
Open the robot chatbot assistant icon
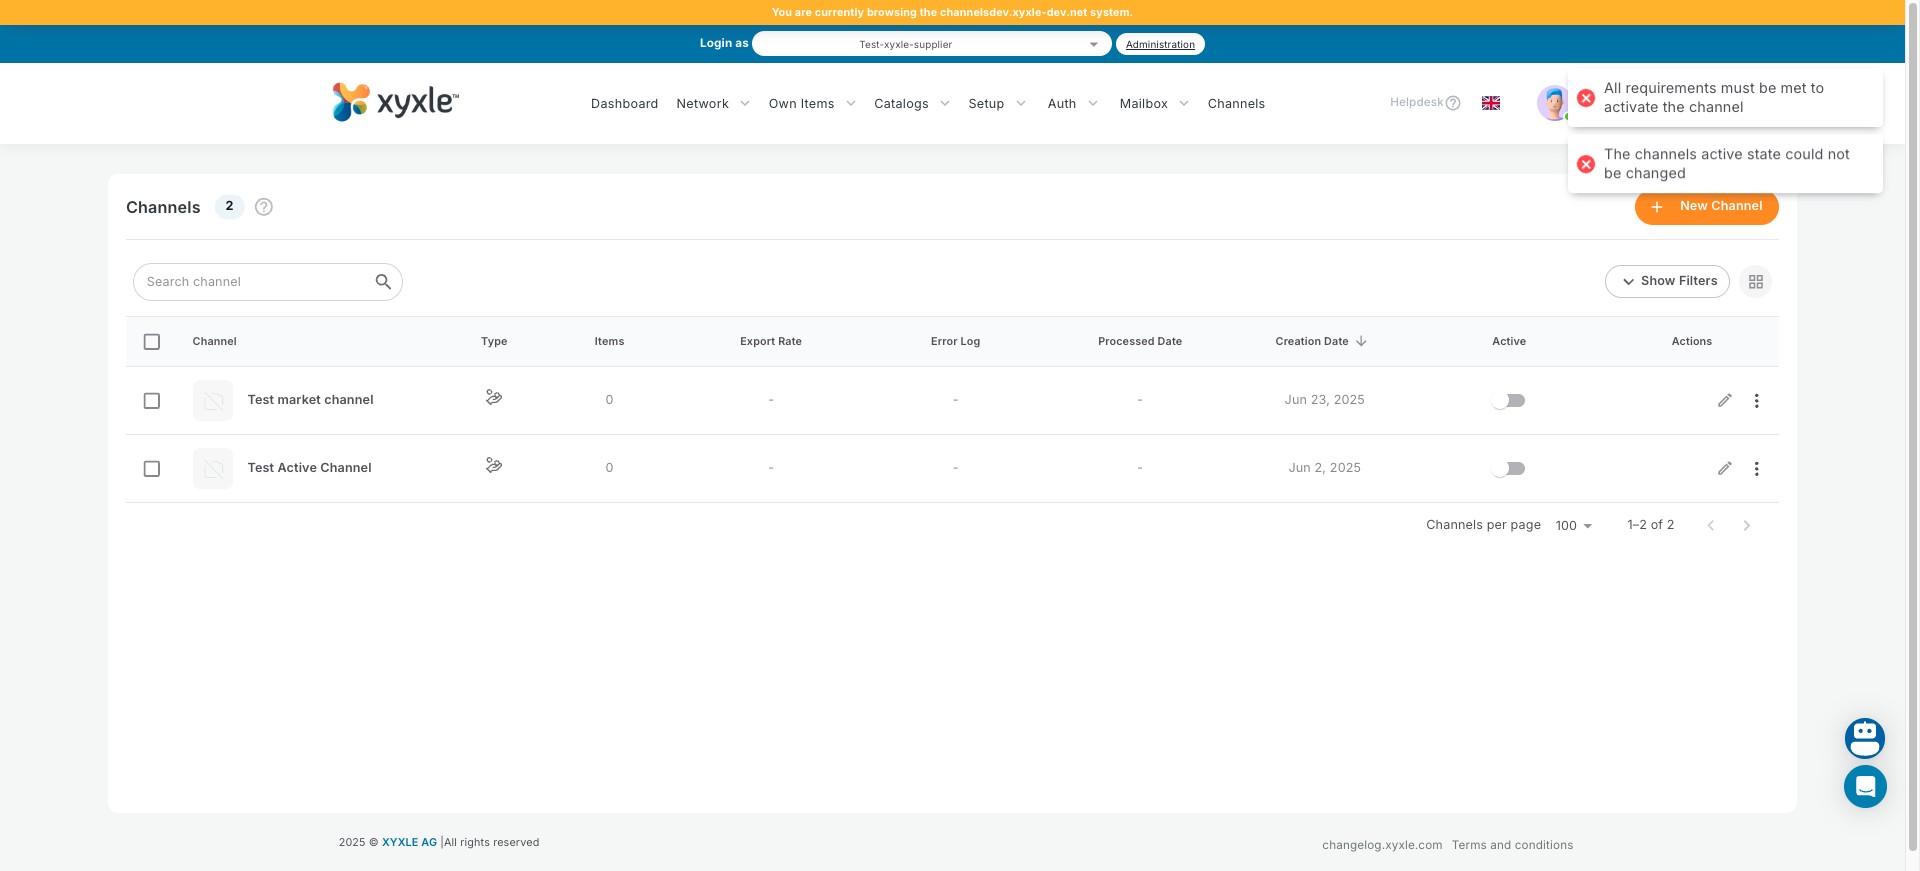tap(1864, 738)
